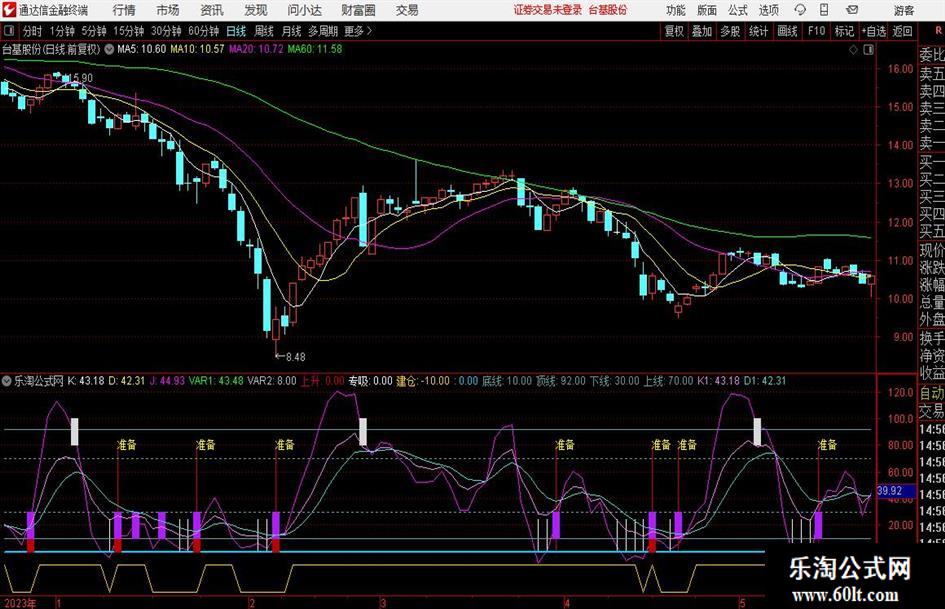
Task: Click the 8.48 low price marker
Action: point(290,357)
